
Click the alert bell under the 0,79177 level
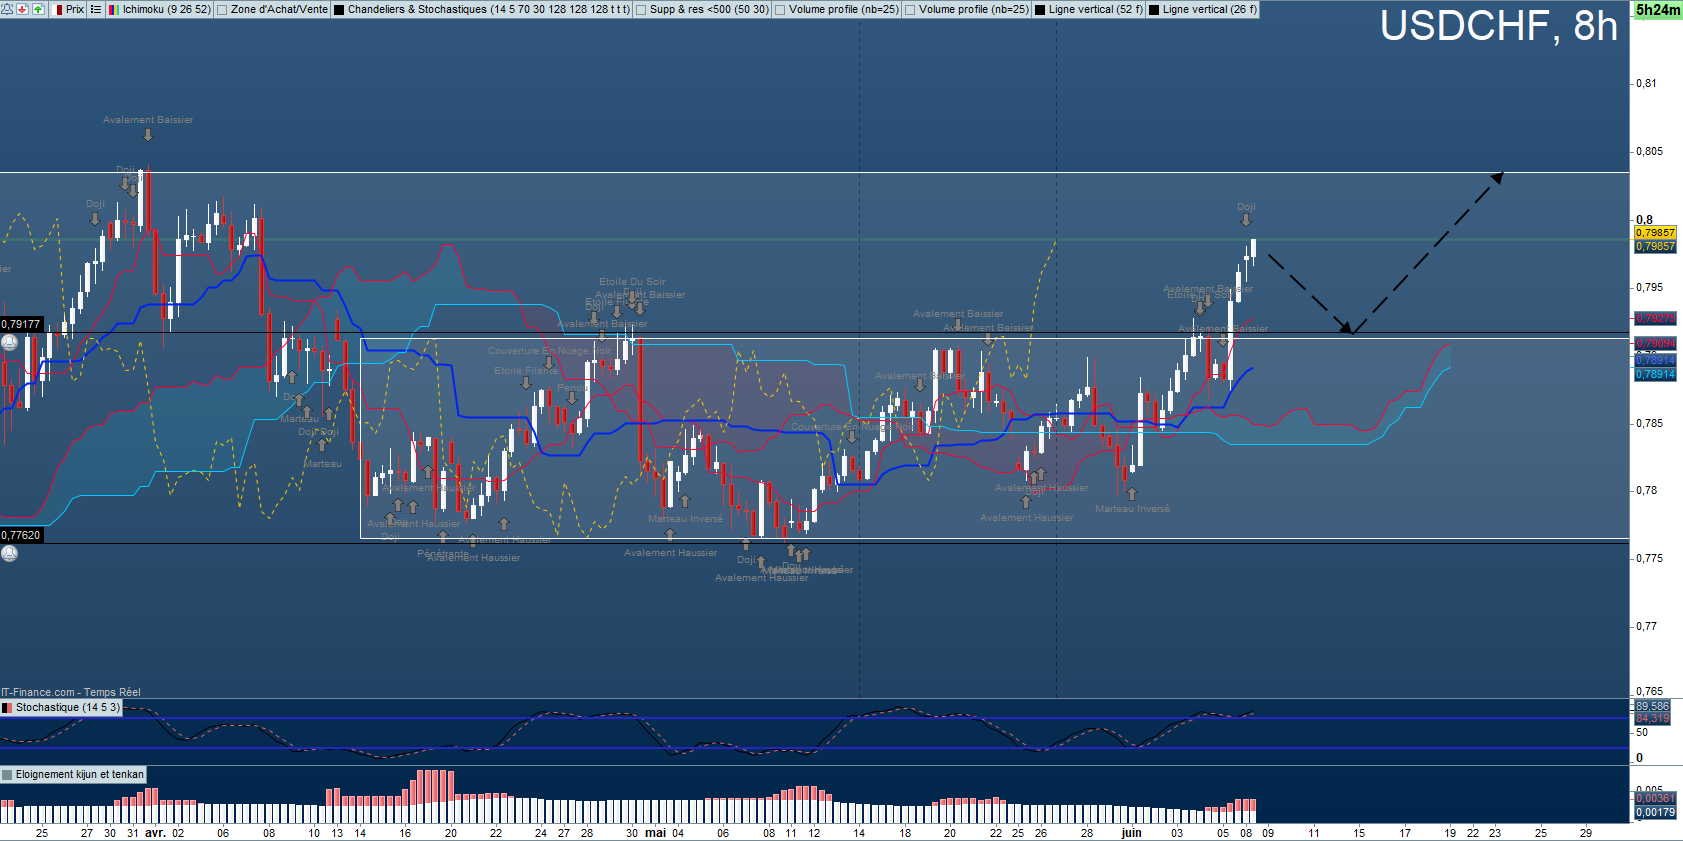pyautogui.click(x=9, y=342)
